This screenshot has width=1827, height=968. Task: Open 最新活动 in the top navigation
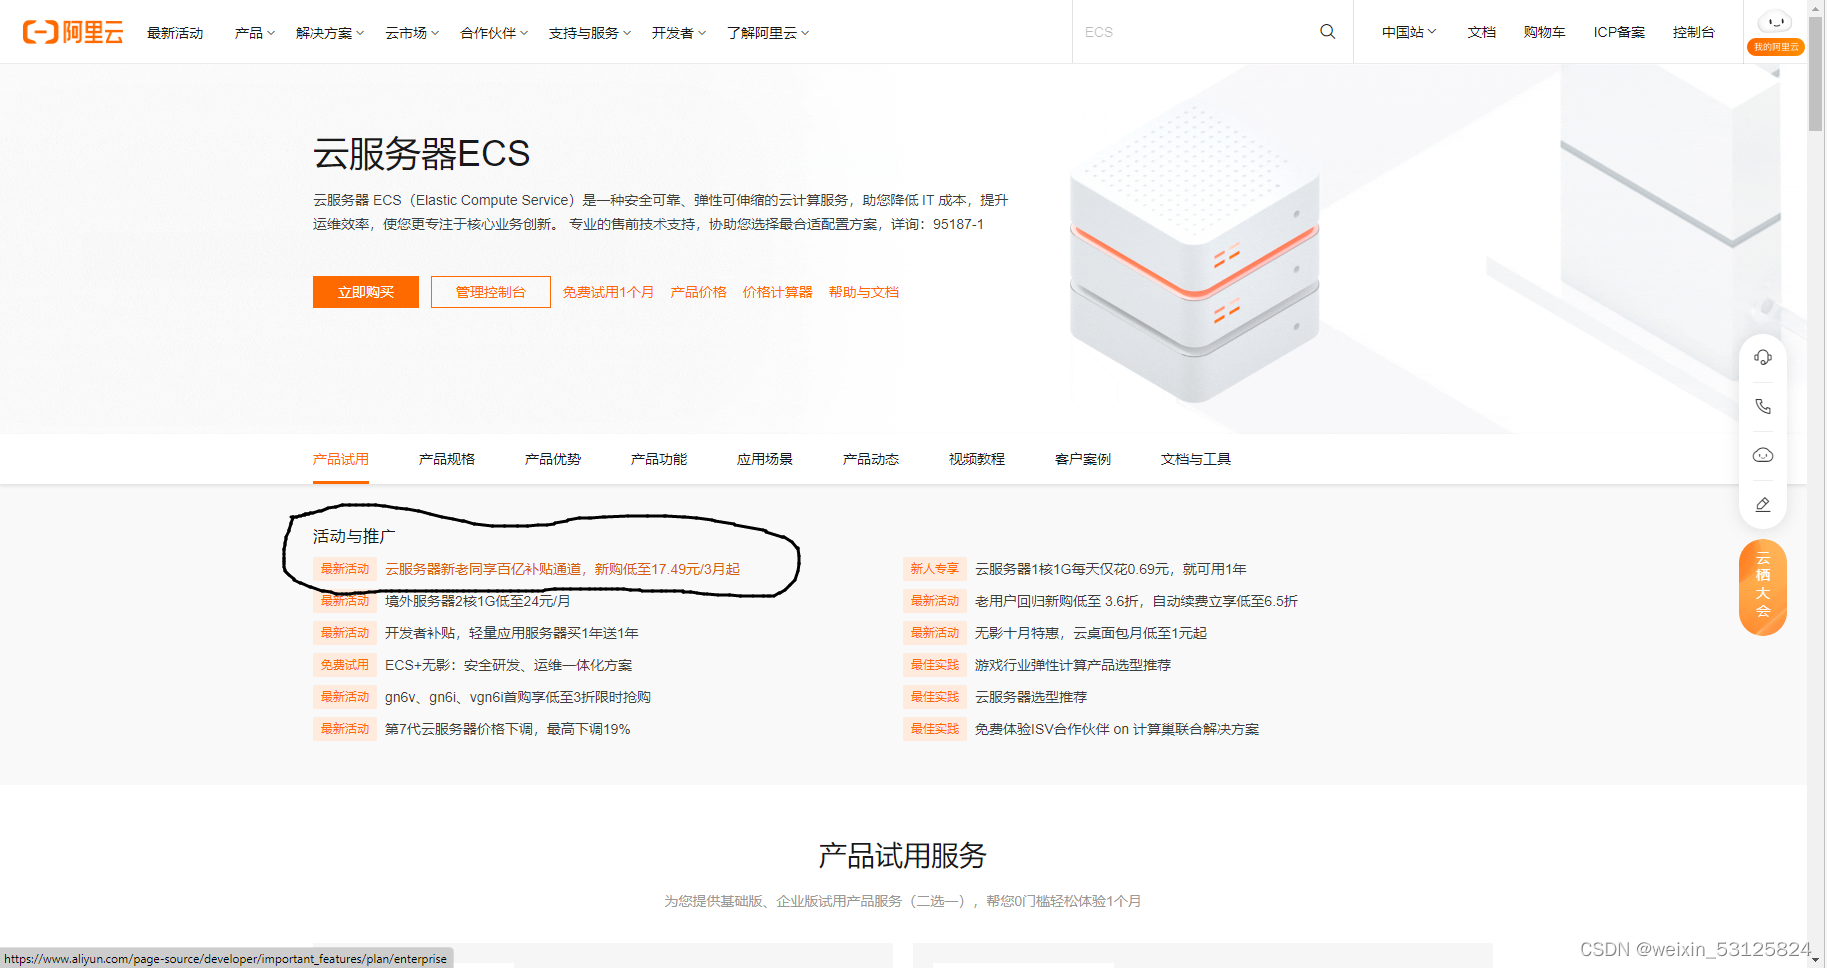pyautogui.click(x=175, y=33)
